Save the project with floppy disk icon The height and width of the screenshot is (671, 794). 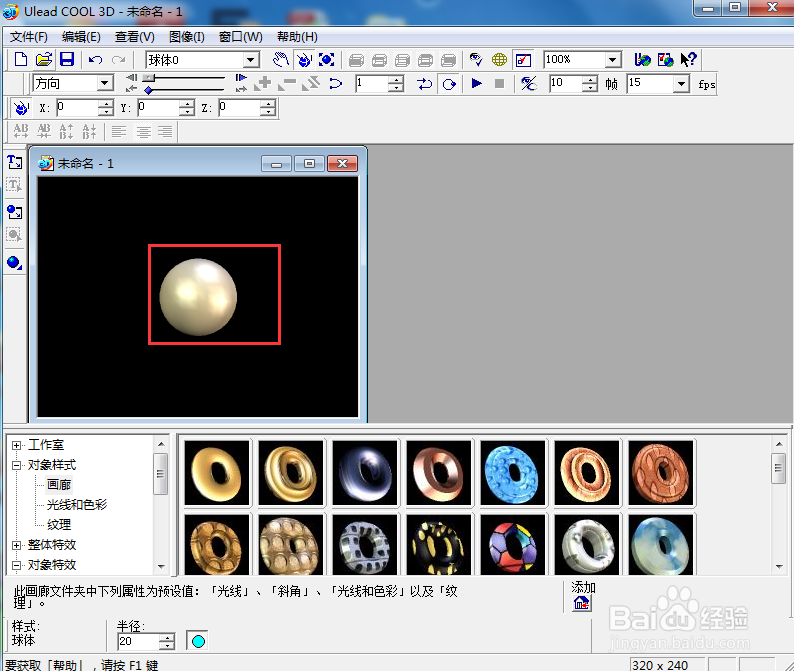[x=67, y=60]
